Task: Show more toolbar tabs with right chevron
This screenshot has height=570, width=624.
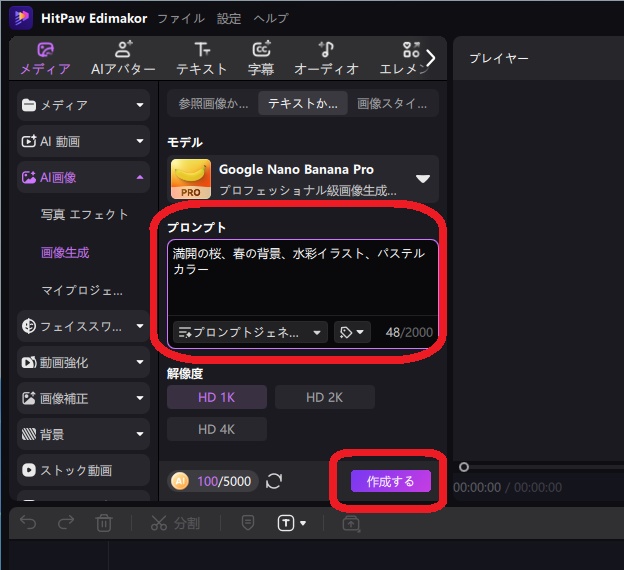Action: (431, 59)
